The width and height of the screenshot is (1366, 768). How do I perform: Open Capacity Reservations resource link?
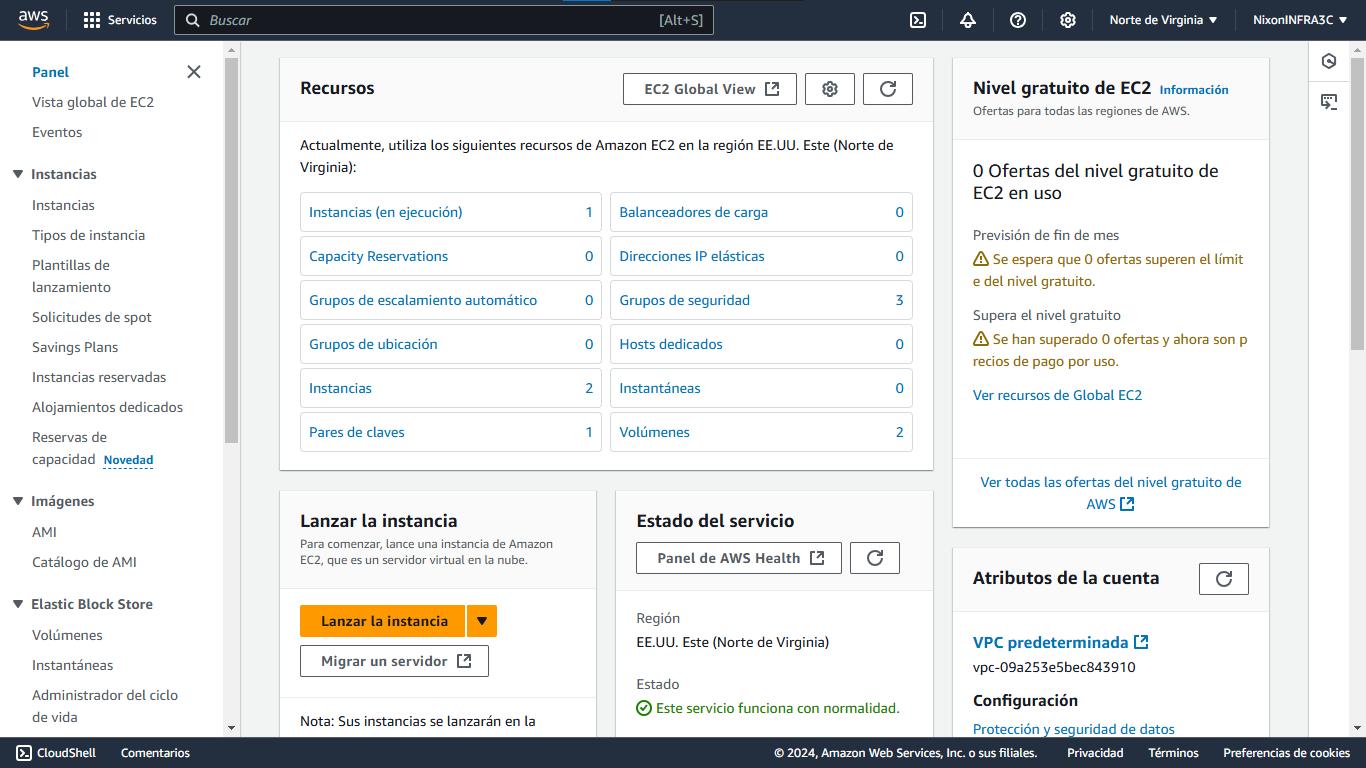[x=378, y=256]
